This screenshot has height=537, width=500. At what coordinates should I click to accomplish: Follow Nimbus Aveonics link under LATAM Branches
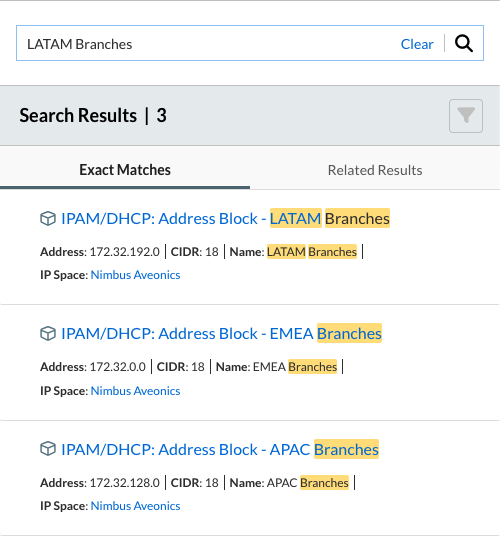click(135, 275)
